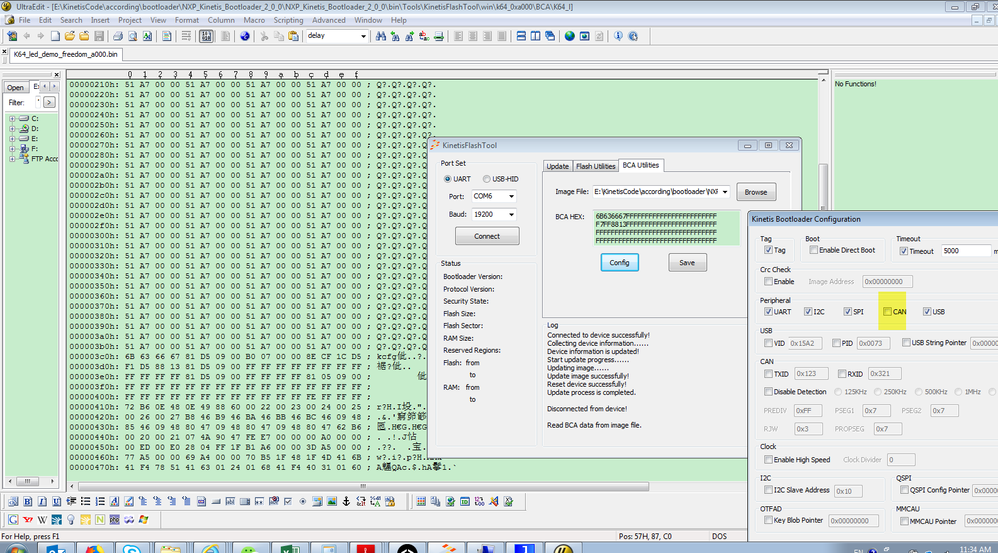Click the Bold HTML icon in bottom toolbar
This screenshot has width=998, height=553.
[x=27, y=501]
